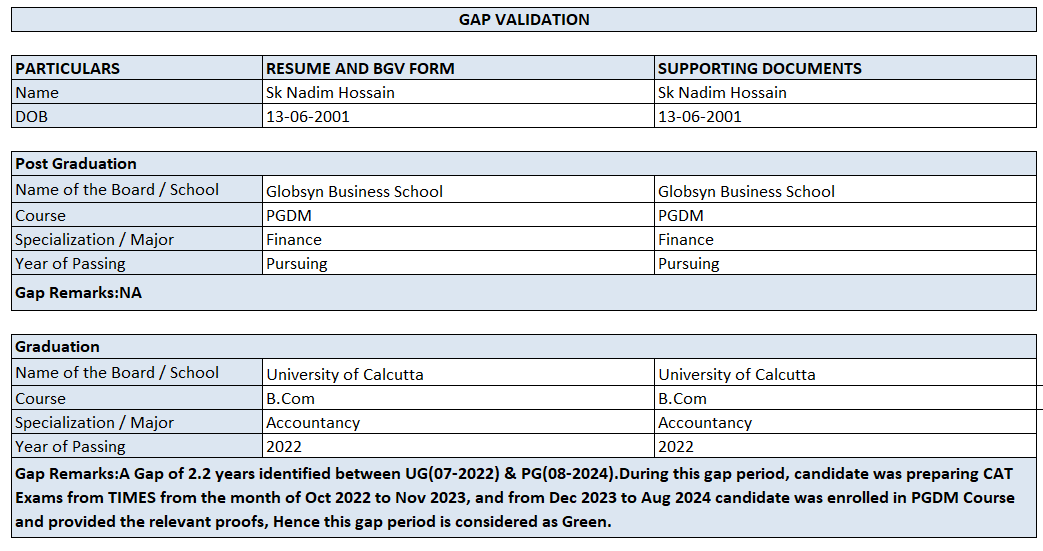Select the PARTICULARS header cell

pos(68,69)
